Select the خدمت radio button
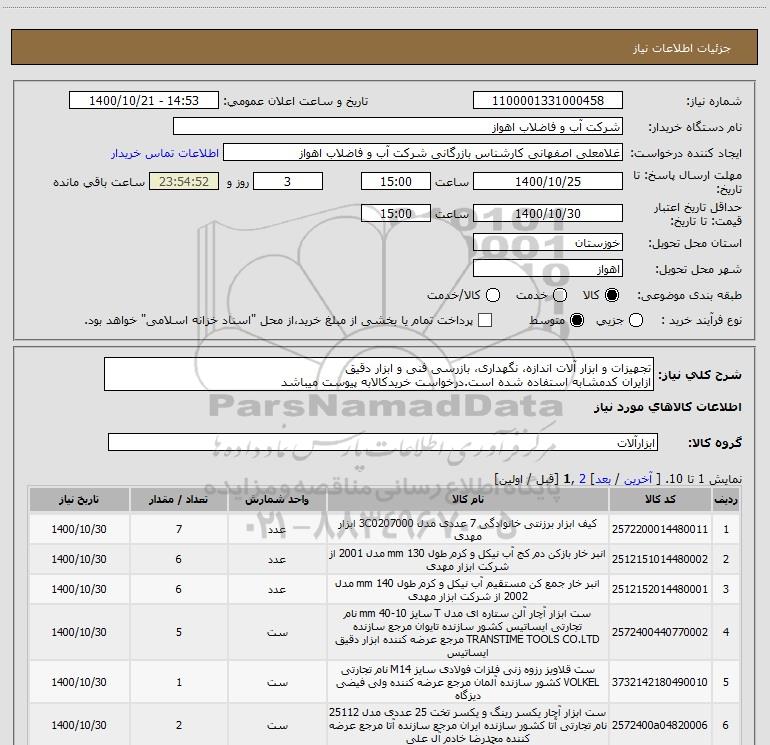770x745 pixels. tap(560, 295)
